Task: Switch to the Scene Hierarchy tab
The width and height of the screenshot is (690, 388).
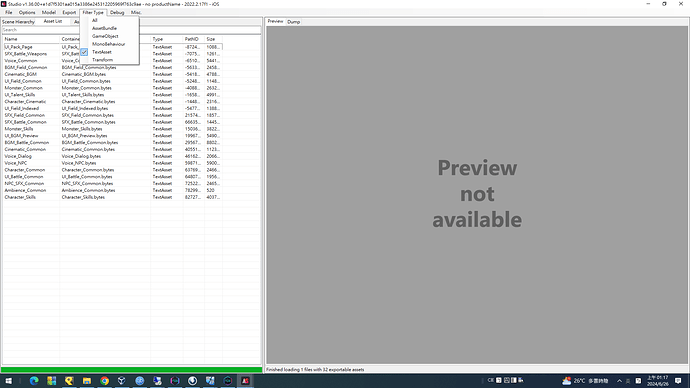Action: (x=18, y=22)
